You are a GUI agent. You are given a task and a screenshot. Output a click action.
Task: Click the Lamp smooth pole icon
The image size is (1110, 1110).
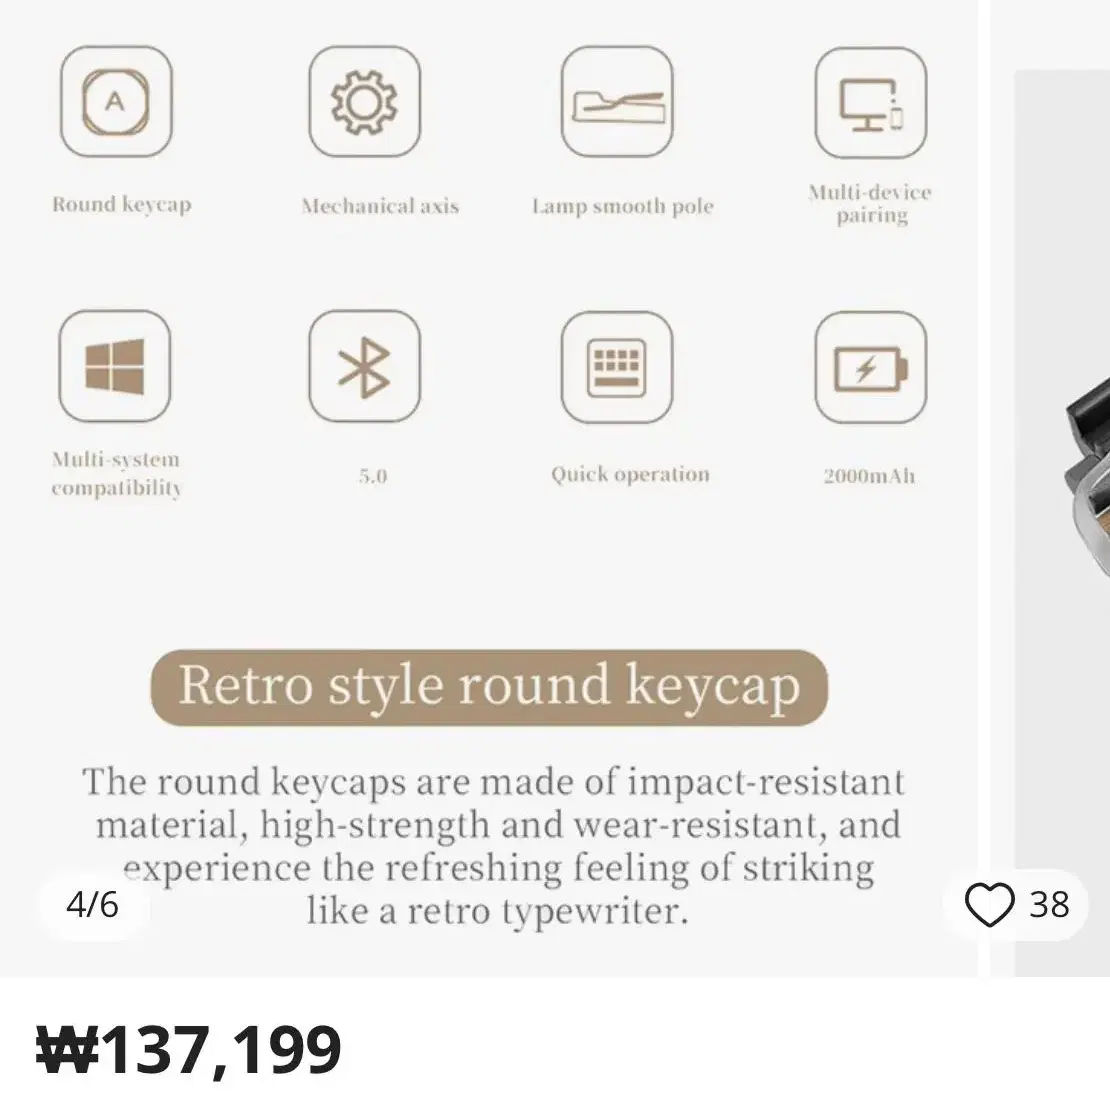pos(617,101)
